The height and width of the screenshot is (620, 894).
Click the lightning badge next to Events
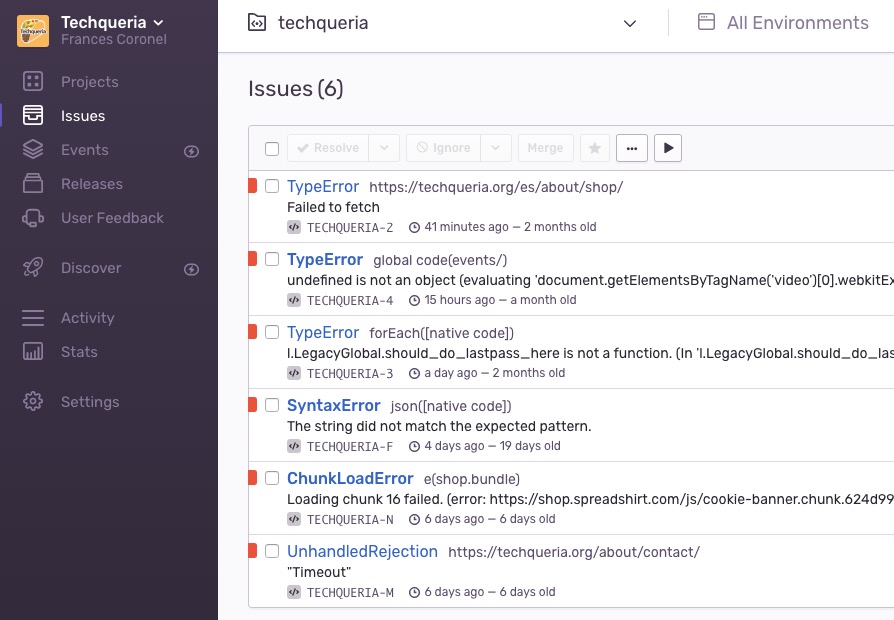click(x=192, y=151)
